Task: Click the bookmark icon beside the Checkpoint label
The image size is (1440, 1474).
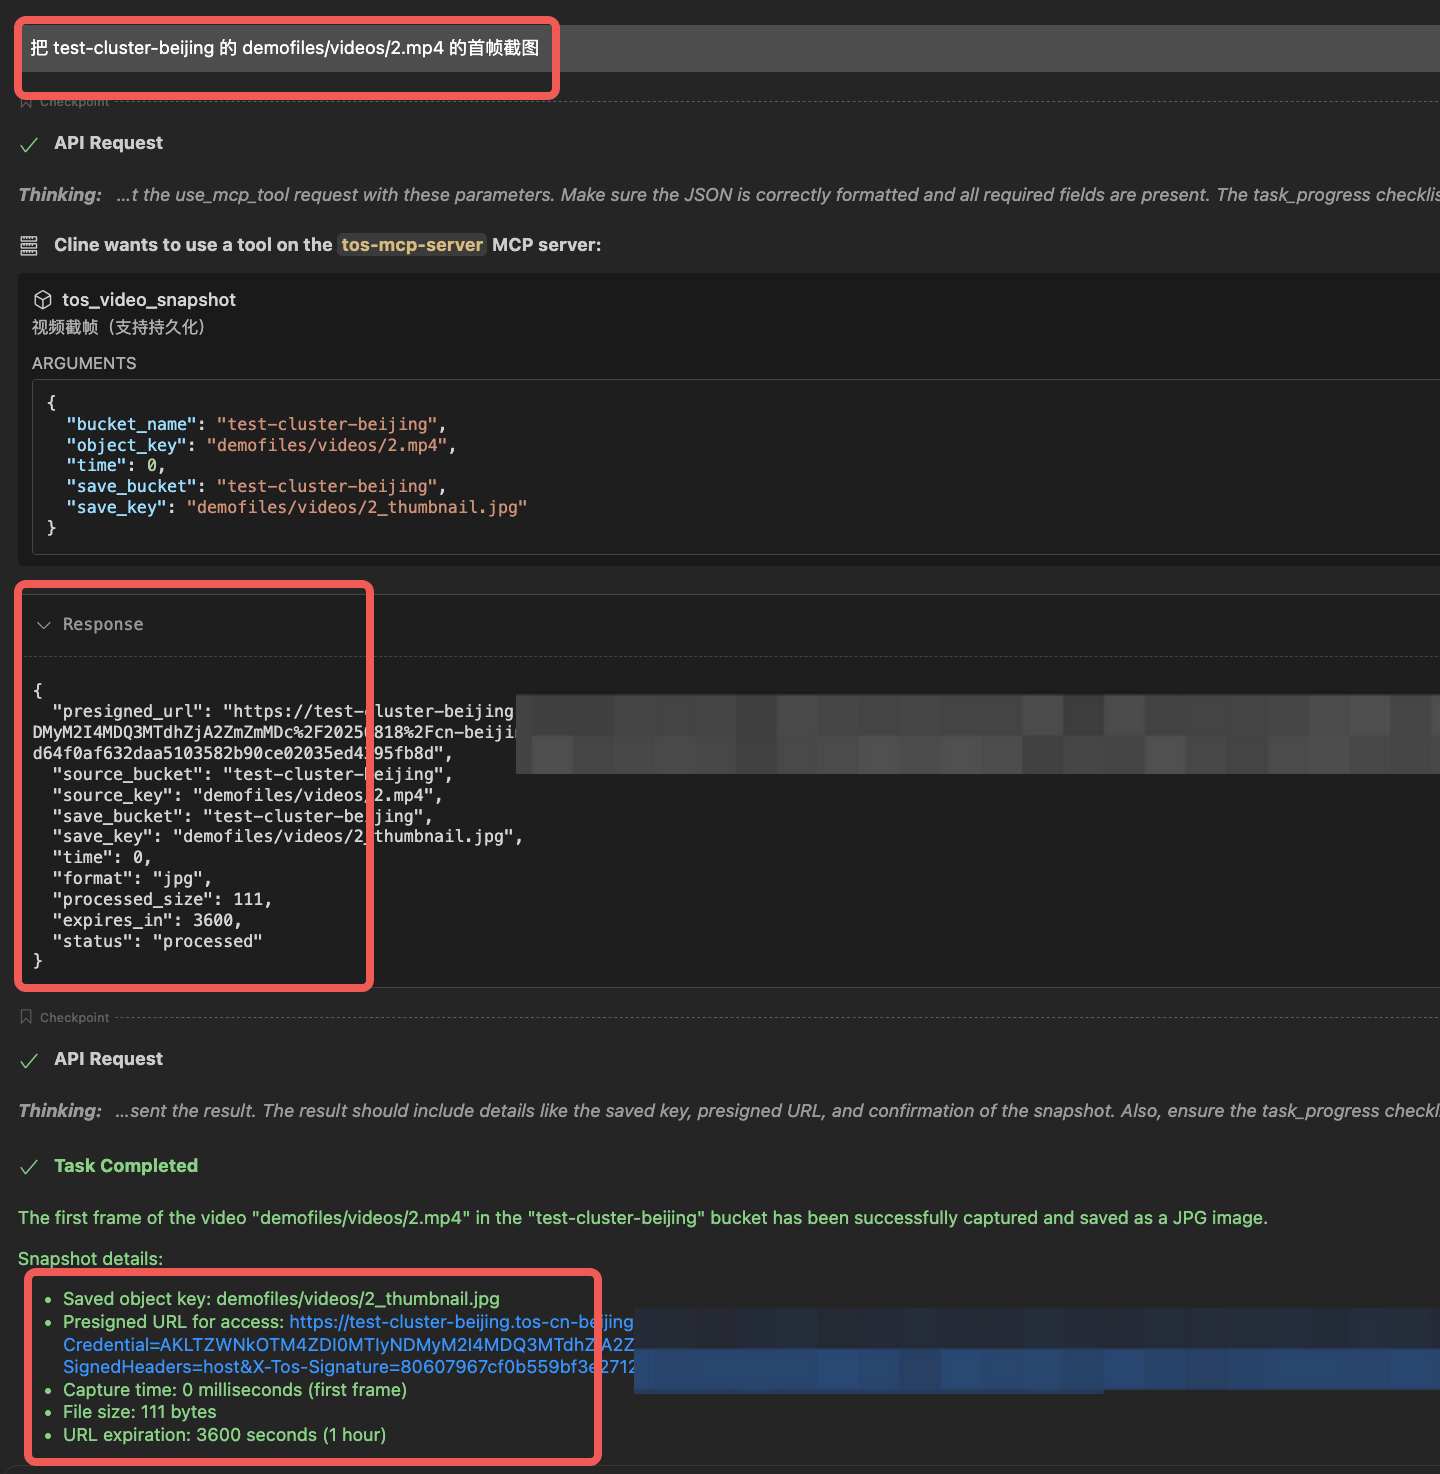Action: [x=26, y=1017]
